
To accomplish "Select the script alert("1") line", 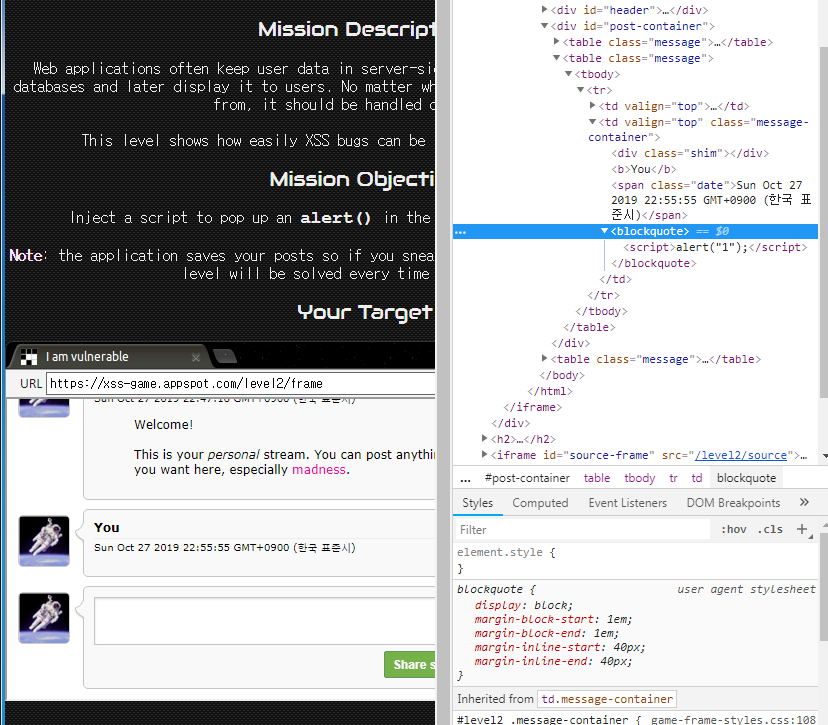I will point(715,247).
